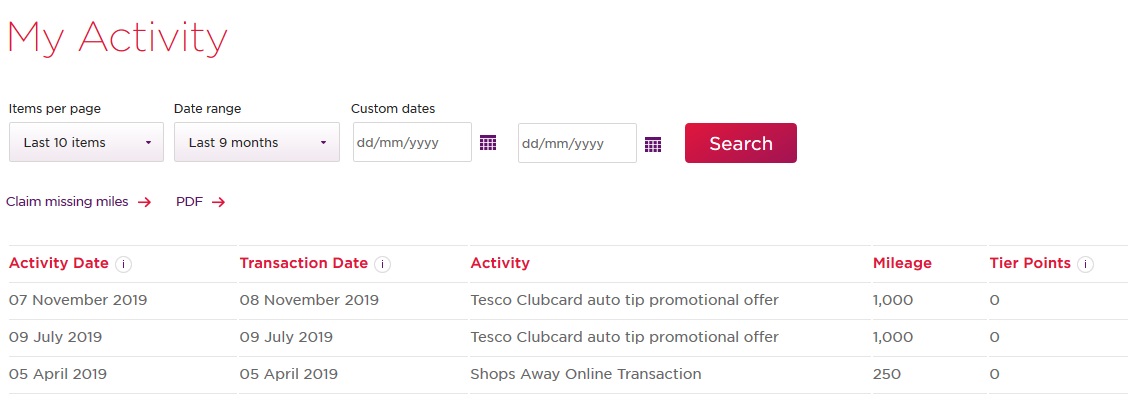1128x414 pixels.
Task: Focus the first custom date input field
Action: (412, 142)
